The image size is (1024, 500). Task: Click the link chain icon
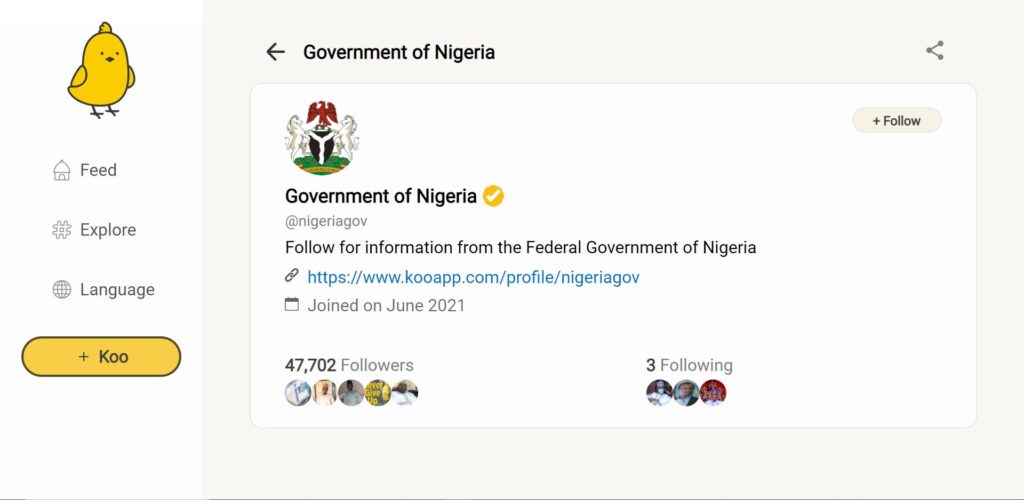(292, 275)
